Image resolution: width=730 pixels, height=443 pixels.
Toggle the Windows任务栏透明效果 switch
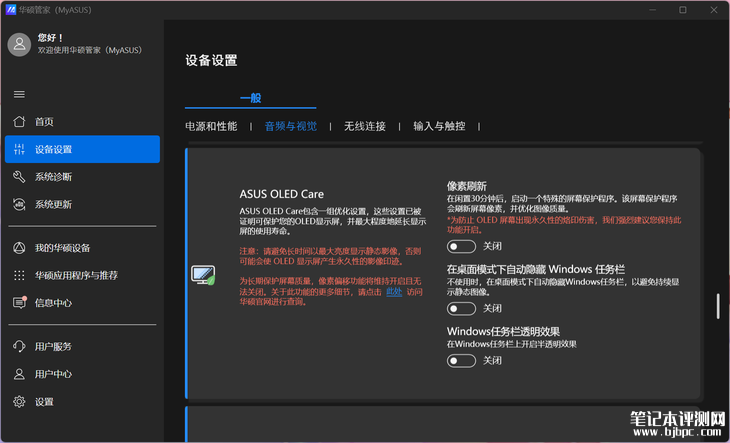pyautogui.click(x=461, y=361)
